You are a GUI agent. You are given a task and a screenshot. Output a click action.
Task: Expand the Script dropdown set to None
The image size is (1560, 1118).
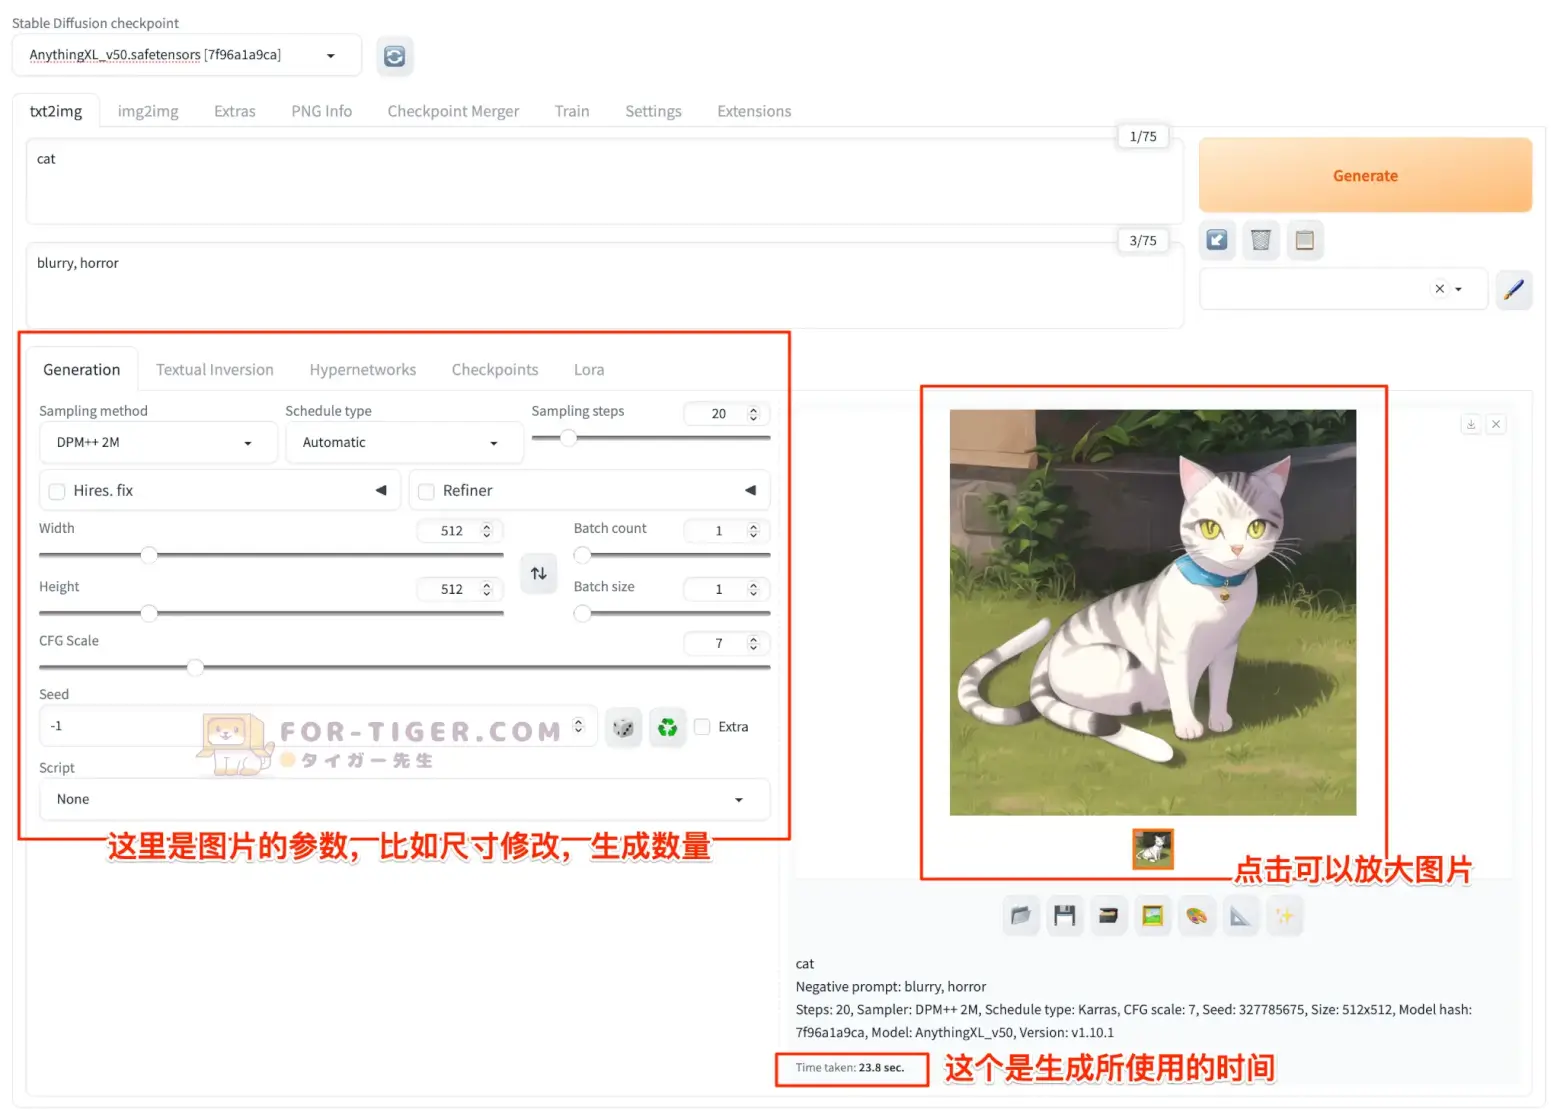403,799
